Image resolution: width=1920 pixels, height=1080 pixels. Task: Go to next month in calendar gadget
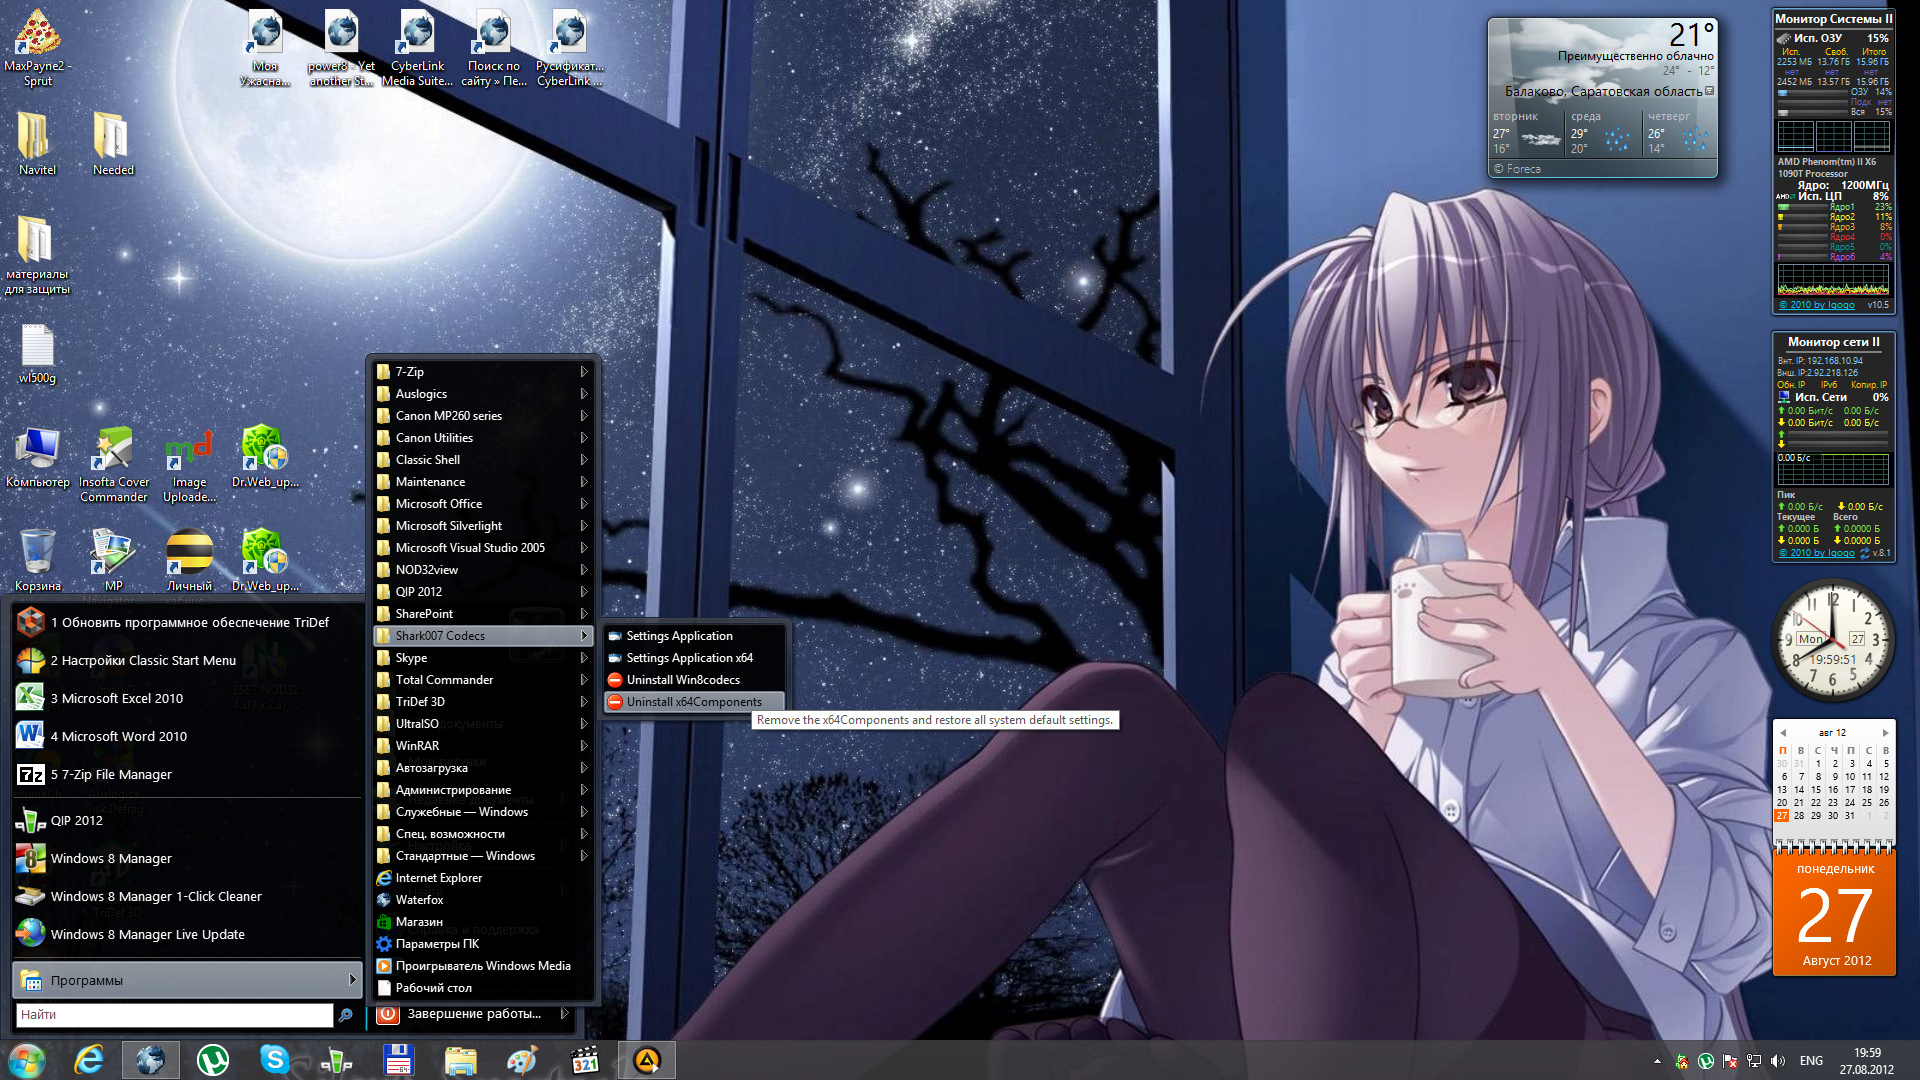1886,733
